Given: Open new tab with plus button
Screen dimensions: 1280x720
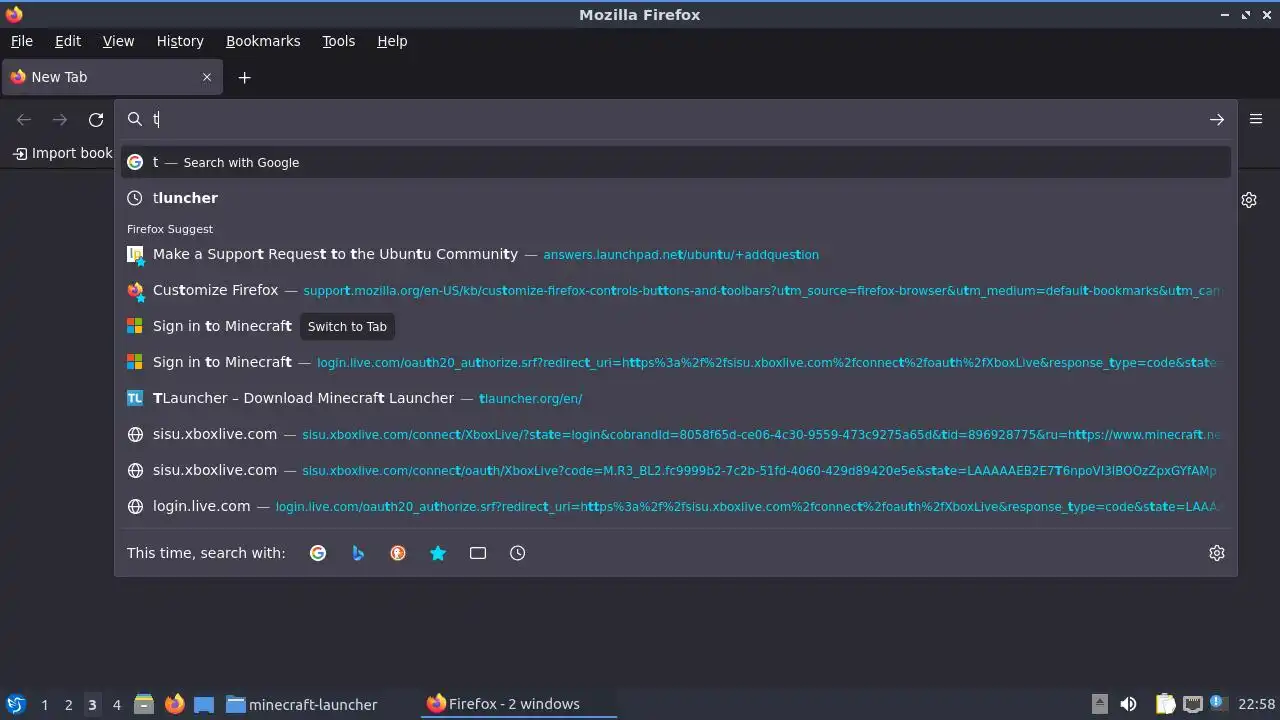Looking at the screenshot, I should pos(244,77).
